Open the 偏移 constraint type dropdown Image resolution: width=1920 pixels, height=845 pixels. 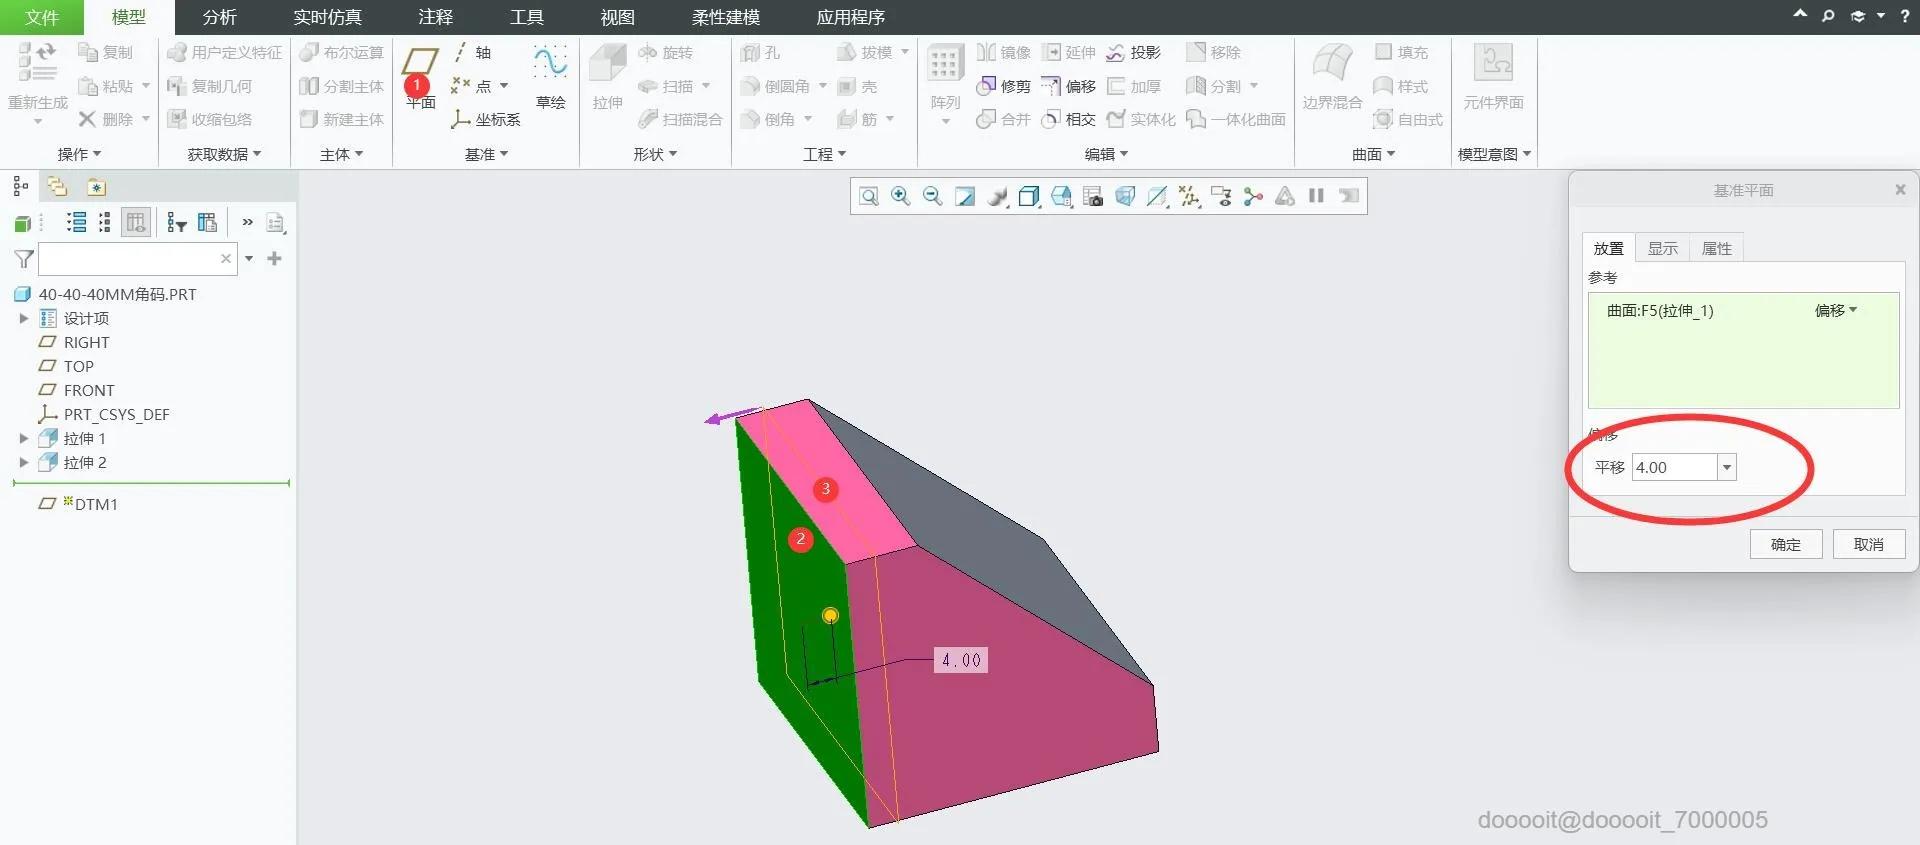click(x=1836, y=310)
